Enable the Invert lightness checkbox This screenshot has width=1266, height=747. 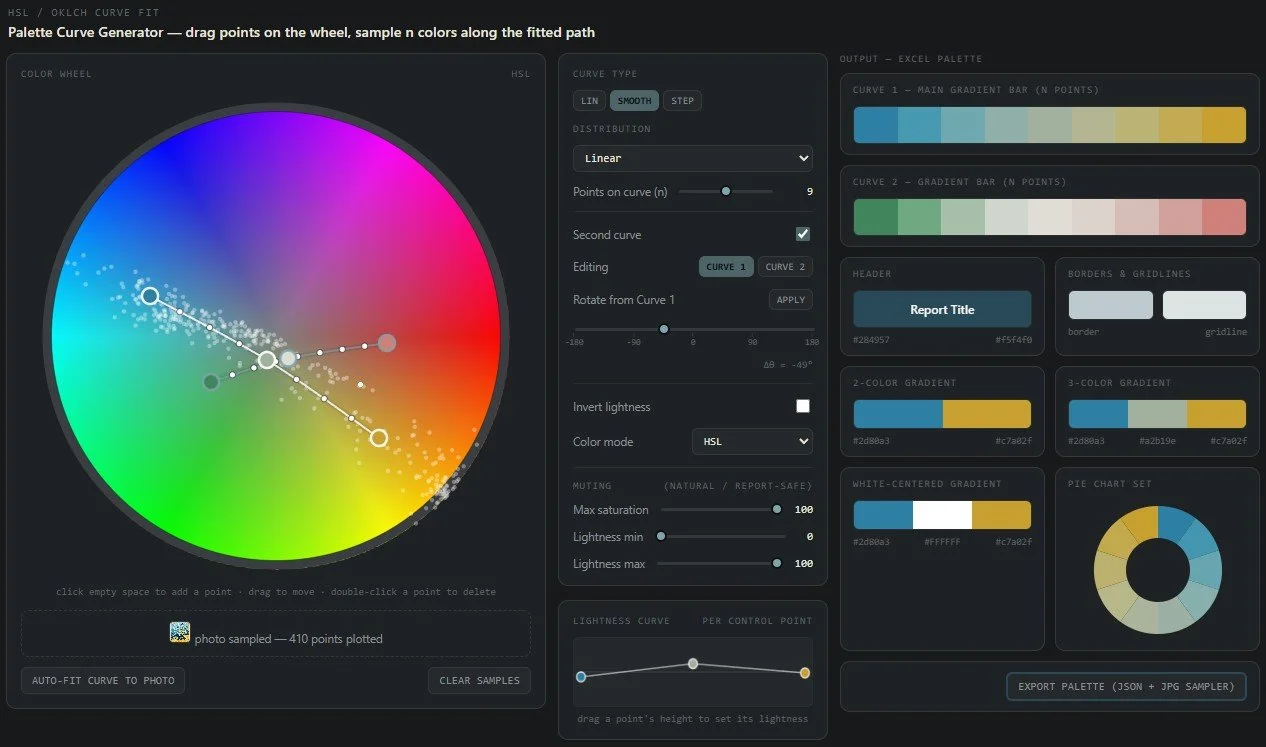[802, 406]
